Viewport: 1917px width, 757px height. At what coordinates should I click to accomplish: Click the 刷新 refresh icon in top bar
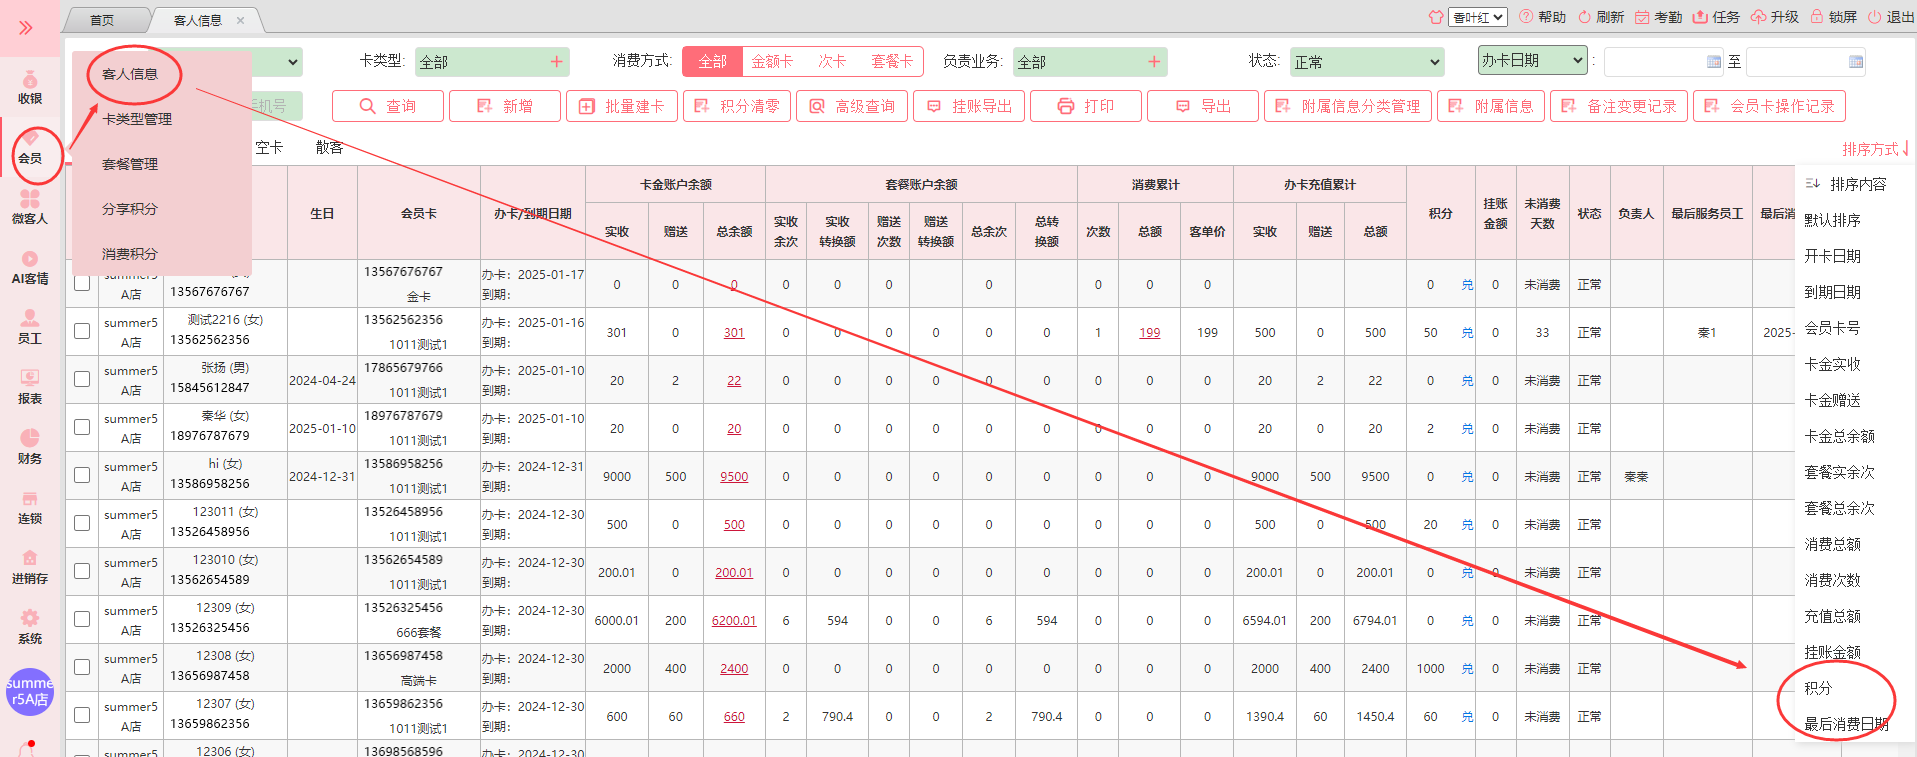click(1584, 17)
